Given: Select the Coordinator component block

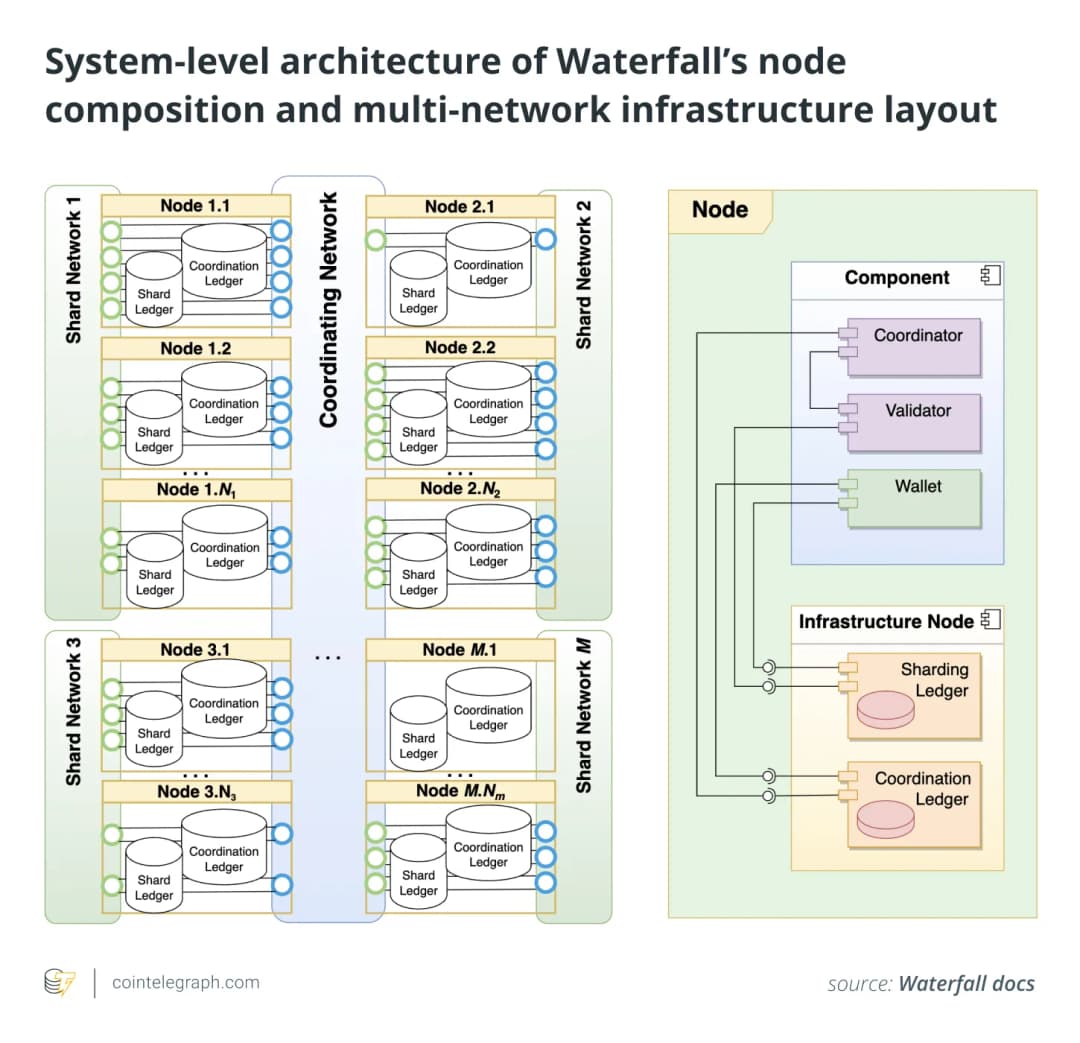Looking at the screenshot, I should click(914, 346).
